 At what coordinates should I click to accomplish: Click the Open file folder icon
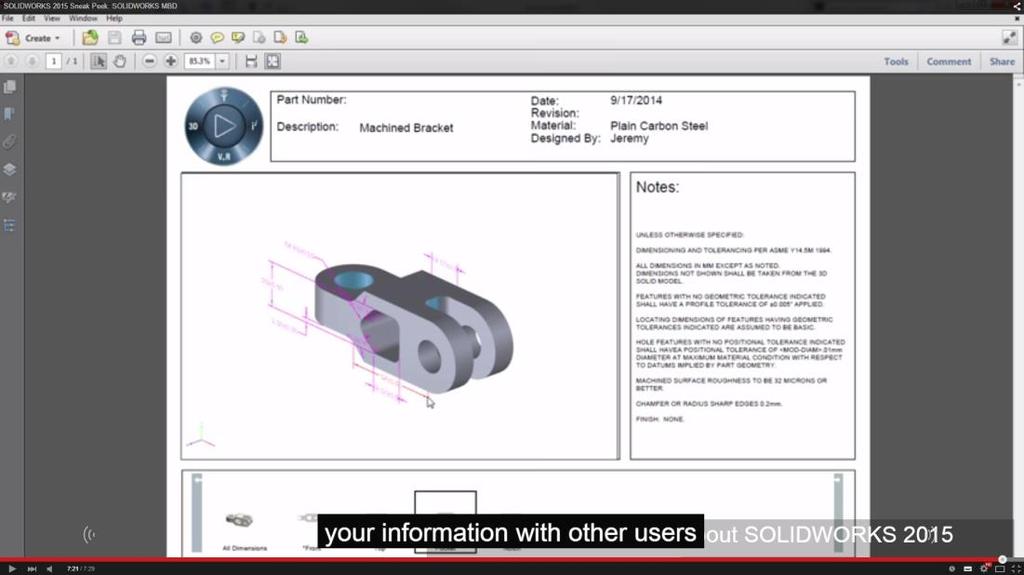90,38
